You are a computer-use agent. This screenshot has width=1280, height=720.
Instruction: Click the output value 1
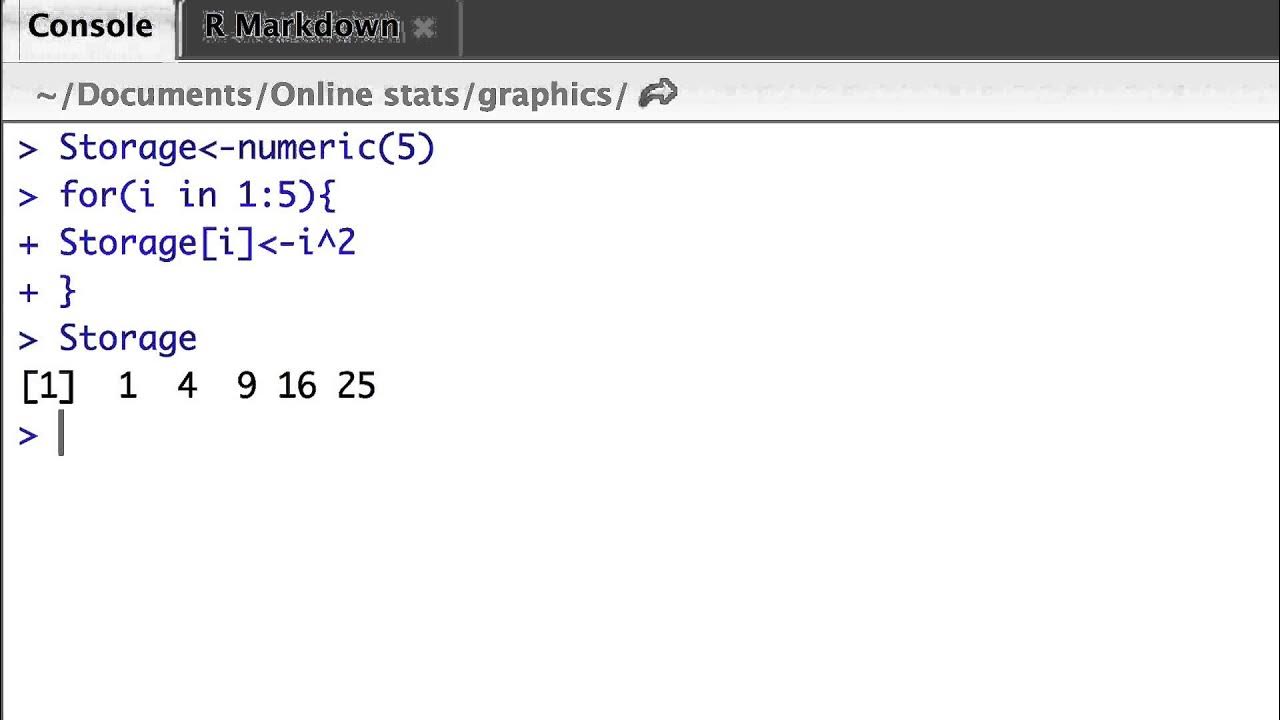(127, 387)
